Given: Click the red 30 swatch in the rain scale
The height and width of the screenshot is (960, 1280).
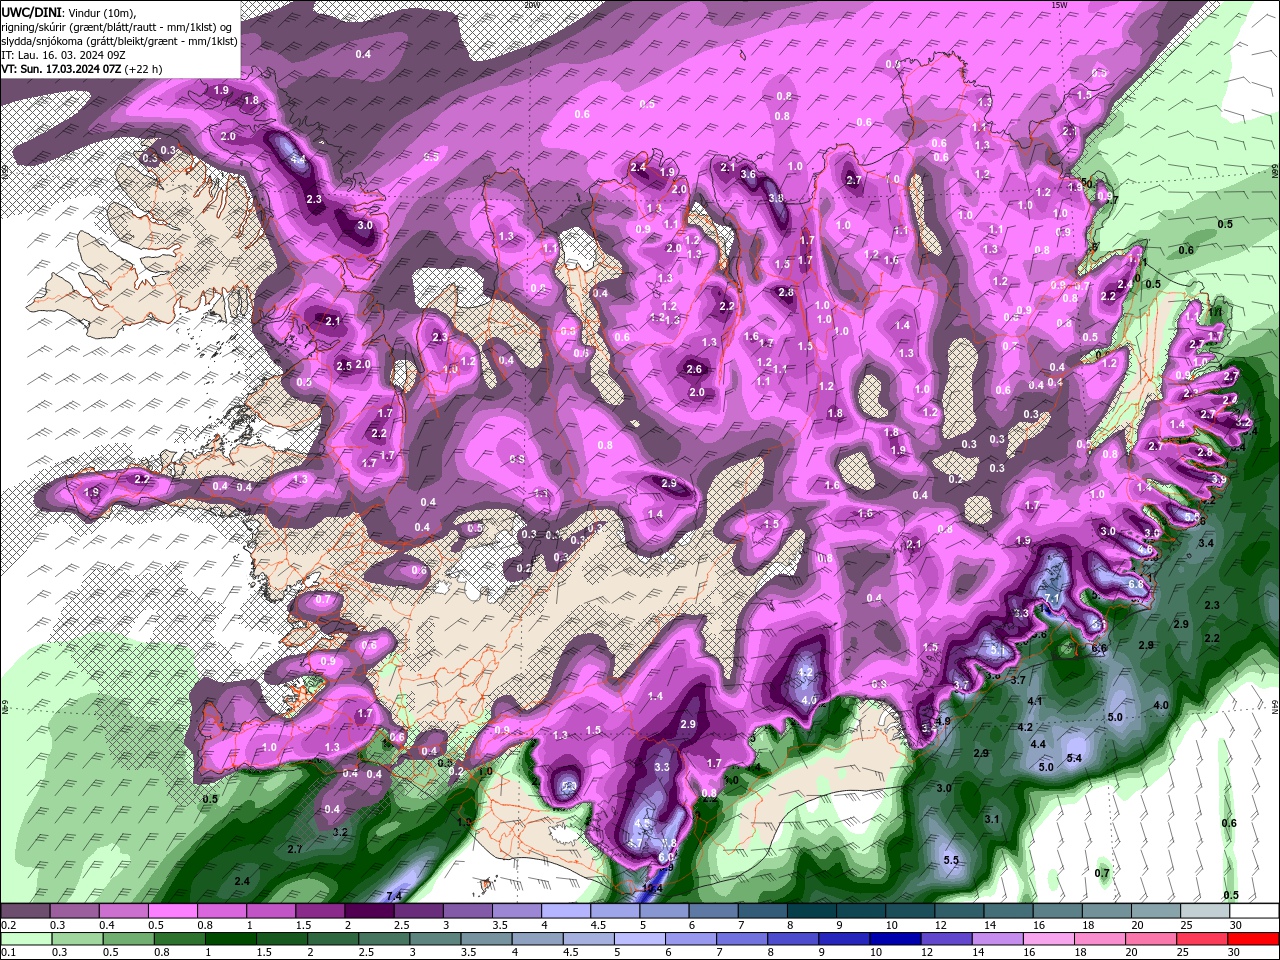Looking at the screenshot, I should pos(1254,939).
